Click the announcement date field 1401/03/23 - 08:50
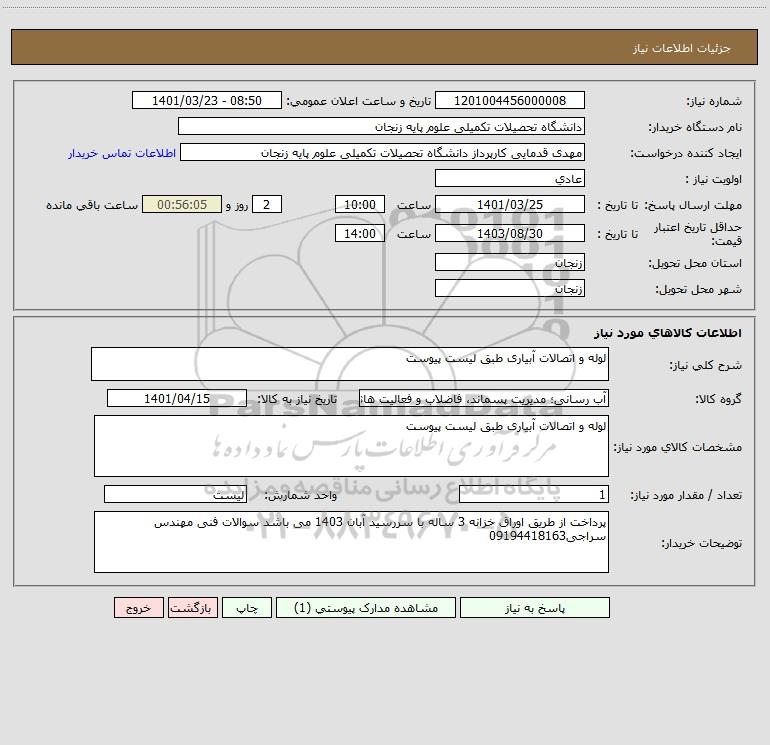 pyautogui.click(x=207, y=100)
